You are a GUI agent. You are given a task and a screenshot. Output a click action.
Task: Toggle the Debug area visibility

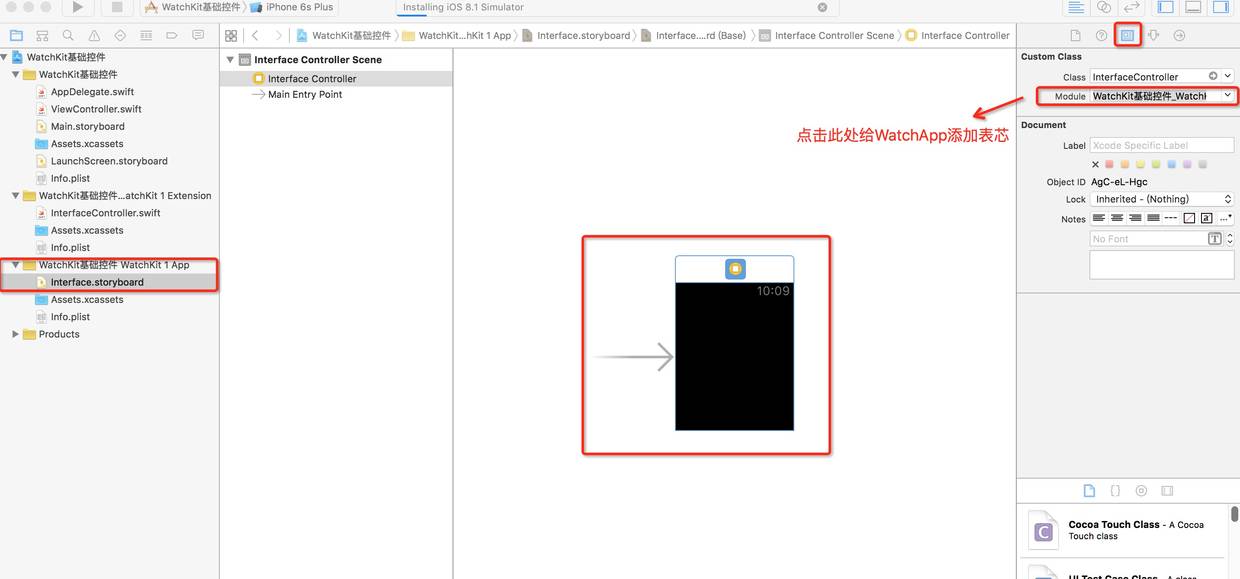[1193, 7]
